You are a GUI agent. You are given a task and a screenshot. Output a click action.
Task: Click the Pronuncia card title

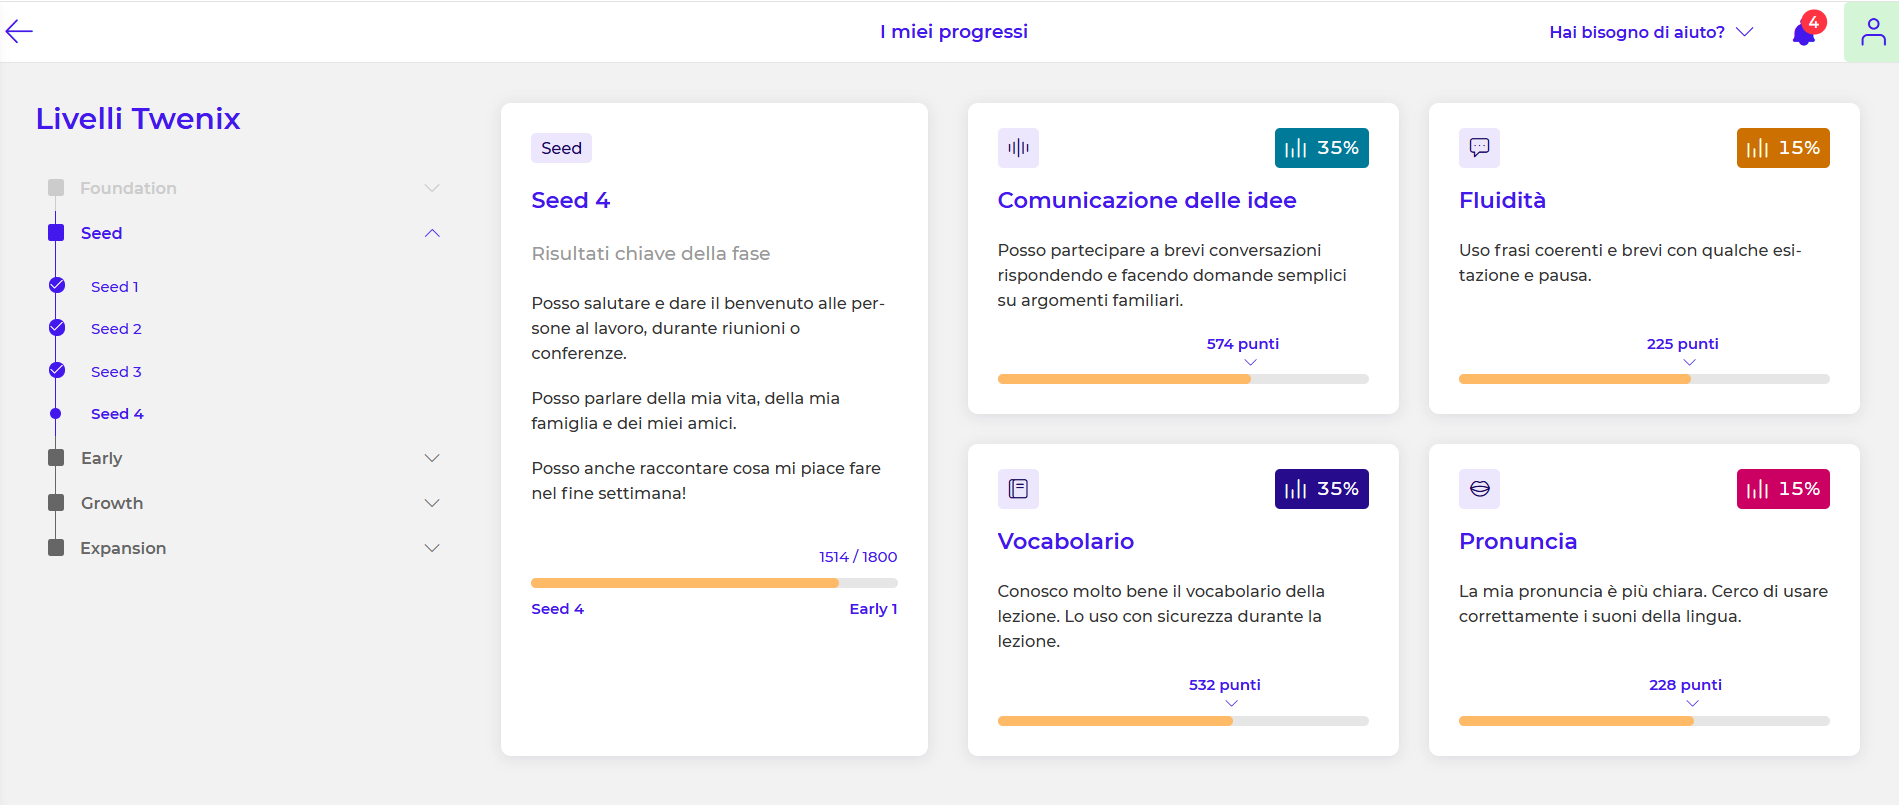pyautogui.click(x=1517, y=541)
